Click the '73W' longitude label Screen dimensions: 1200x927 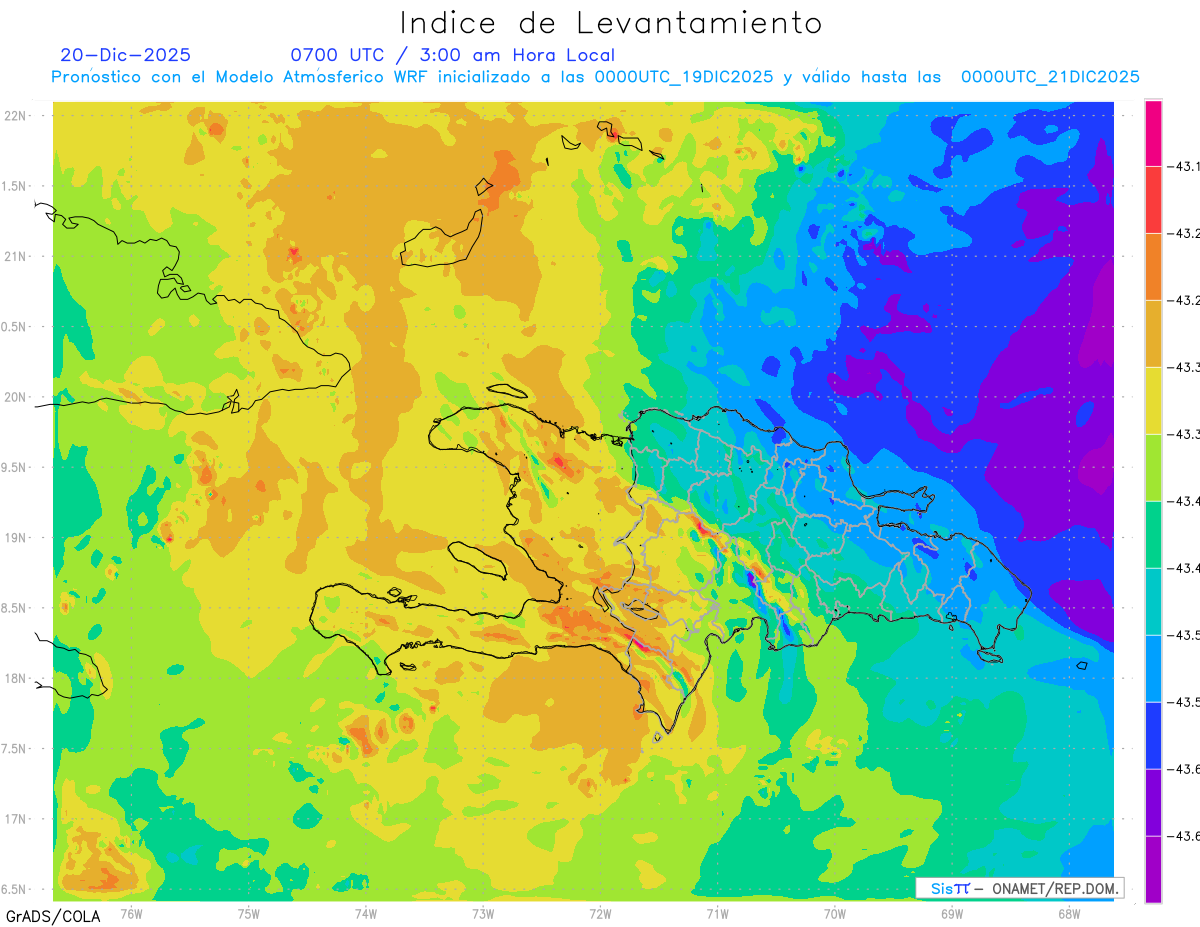point(483,913)
